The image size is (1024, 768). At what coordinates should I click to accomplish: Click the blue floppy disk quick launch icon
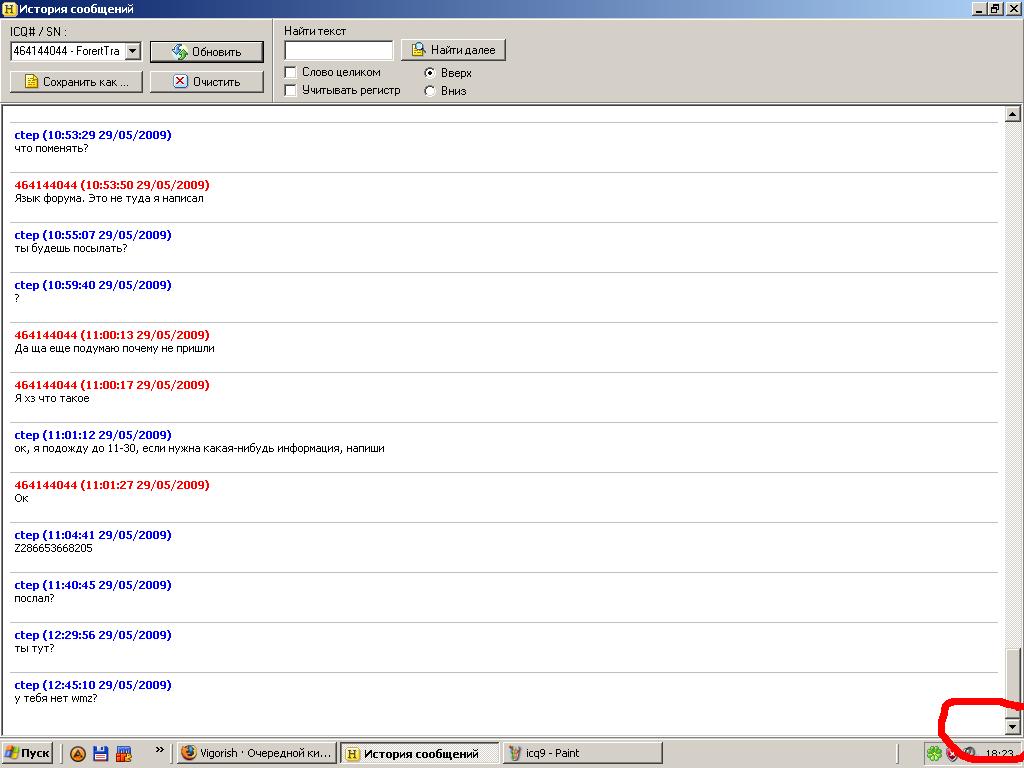(101, 754)
